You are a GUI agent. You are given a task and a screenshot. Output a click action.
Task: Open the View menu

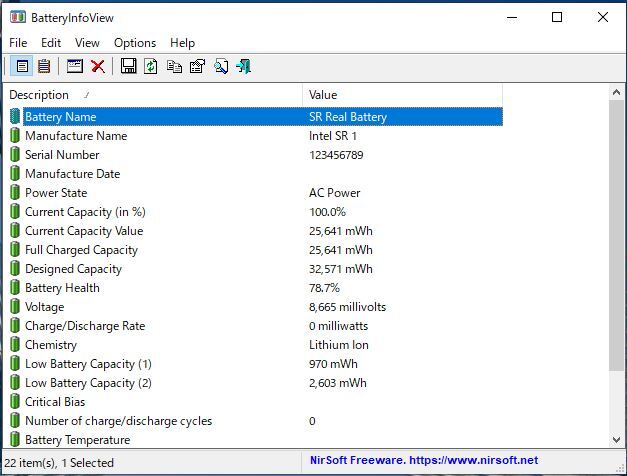point(87,42)
